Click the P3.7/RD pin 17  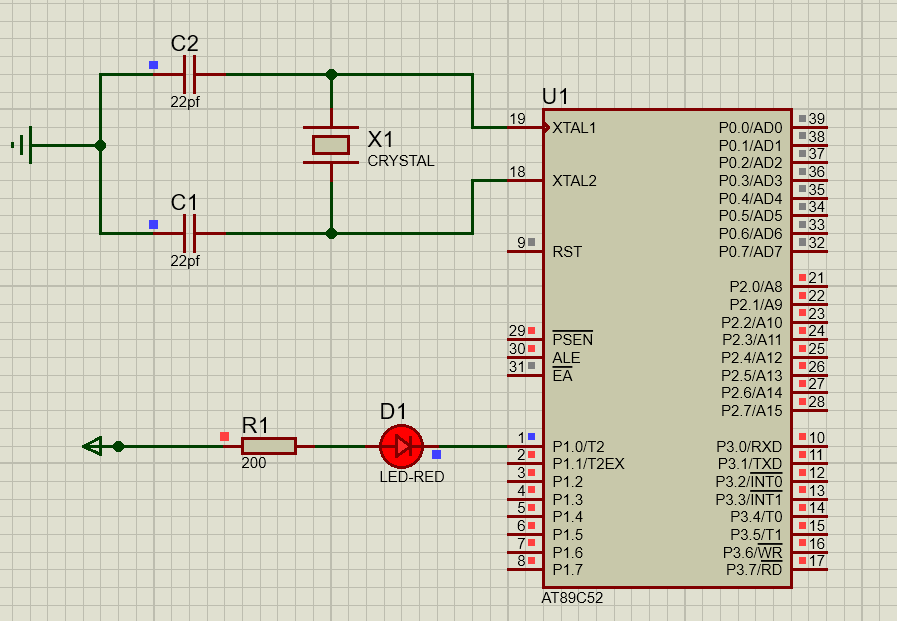(x=809, y=570)
